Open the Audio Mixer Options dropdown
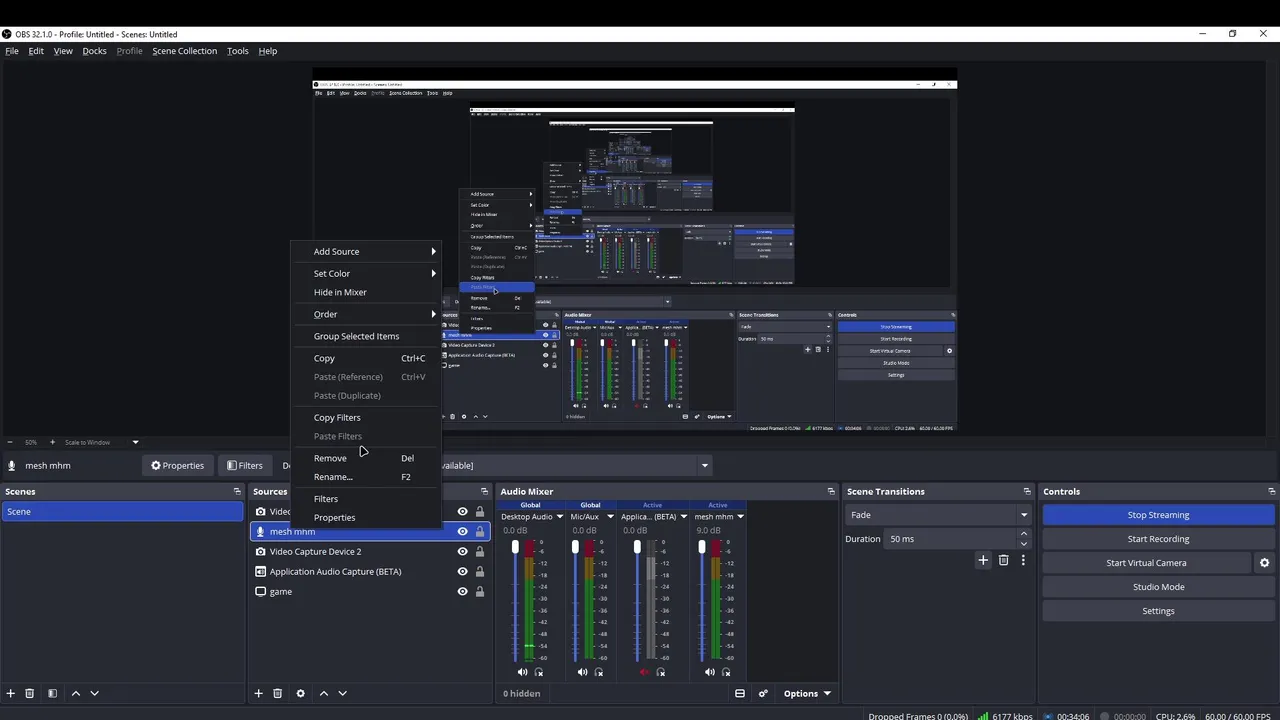The height and width of the screenshot is (720, 1280). point(806,693)
